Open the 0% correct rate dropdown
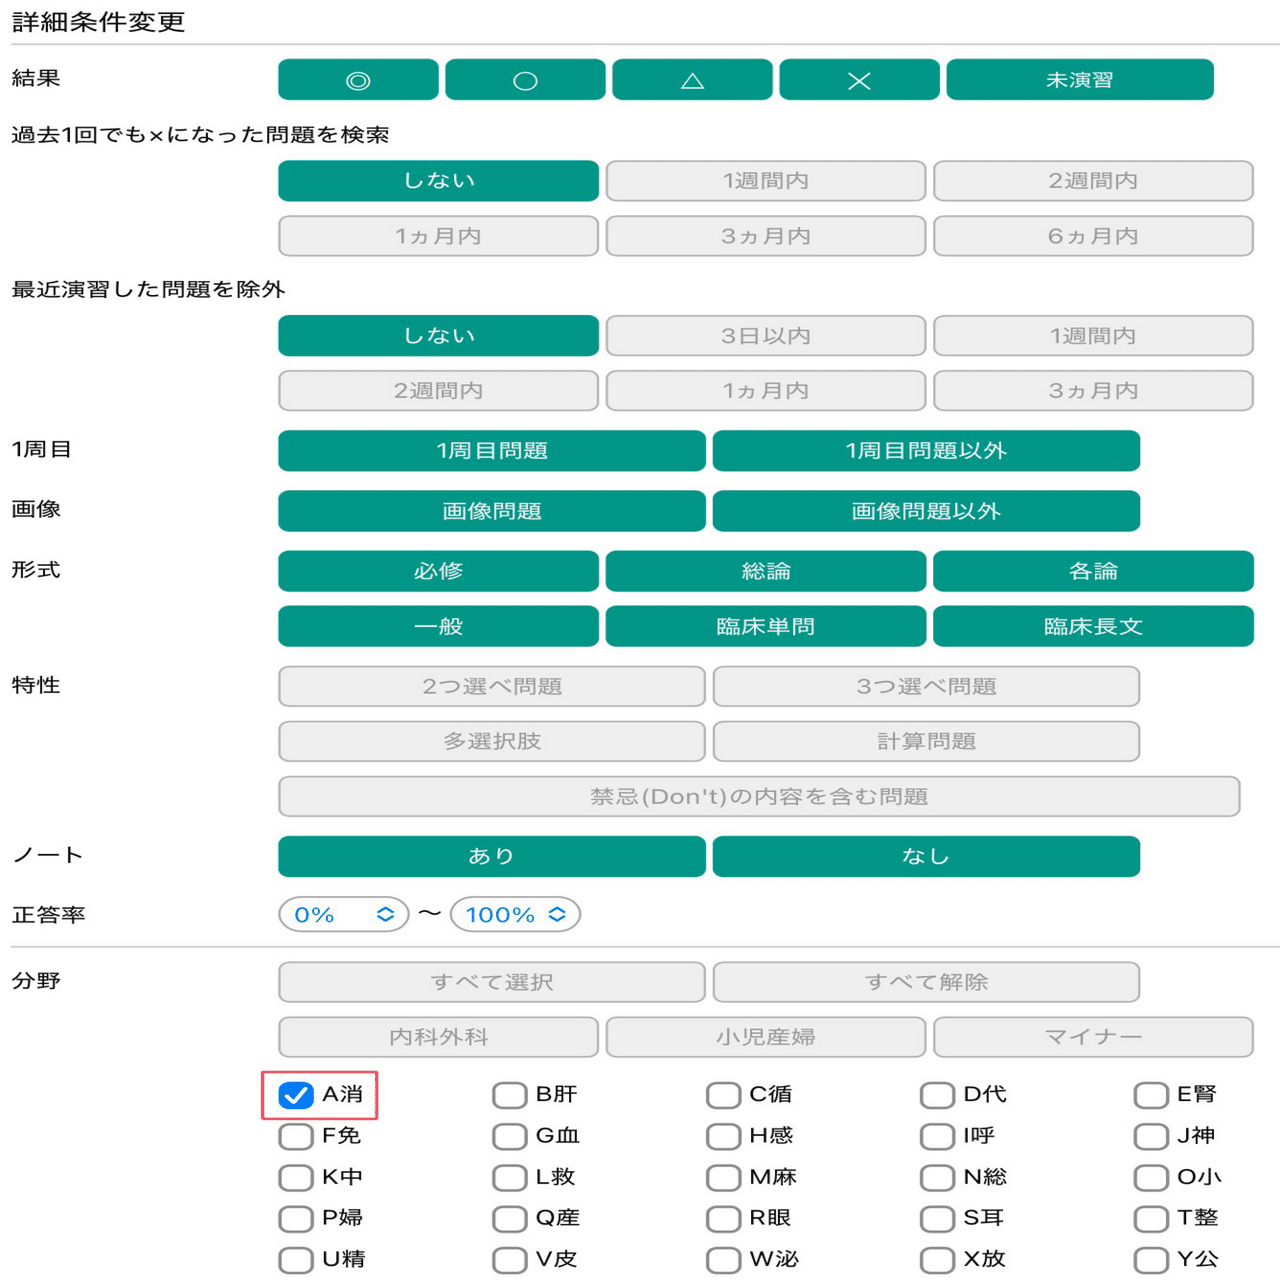The image size is (1280, 1280). [x=343, y=913]
